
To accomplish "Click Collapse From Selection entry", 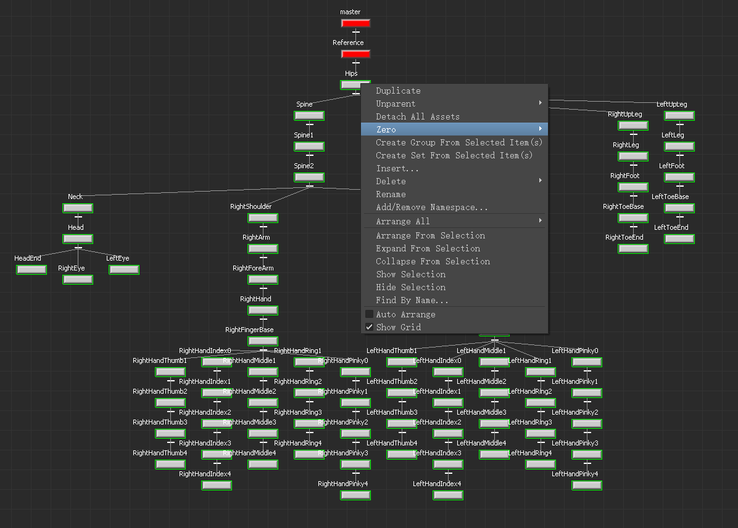I will click(x=433, y=261).
